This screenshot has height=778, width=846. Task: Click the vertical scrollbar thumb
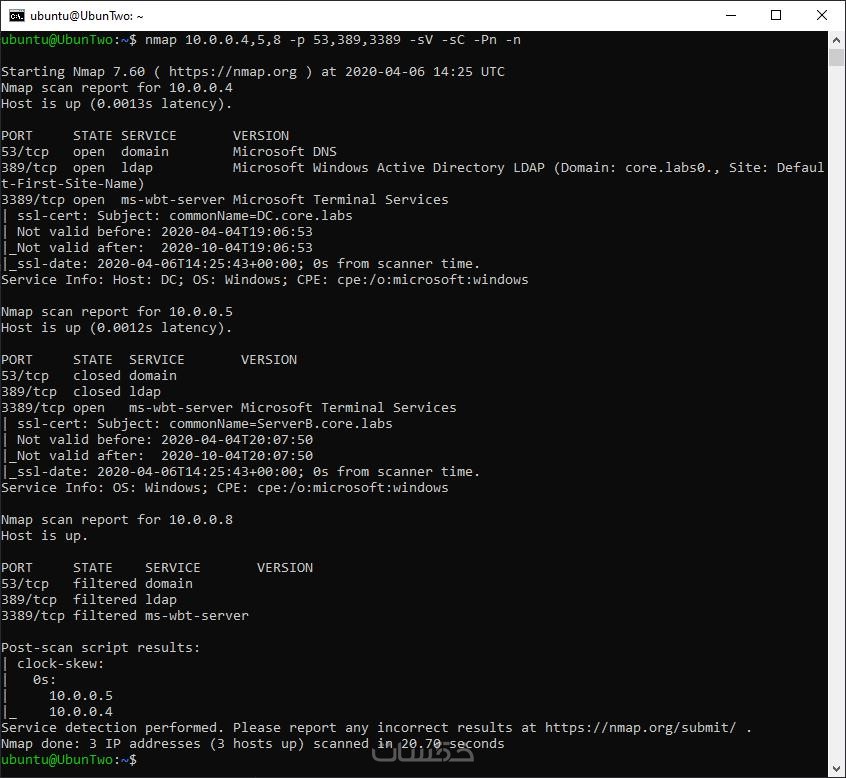(x=836, y=57)
